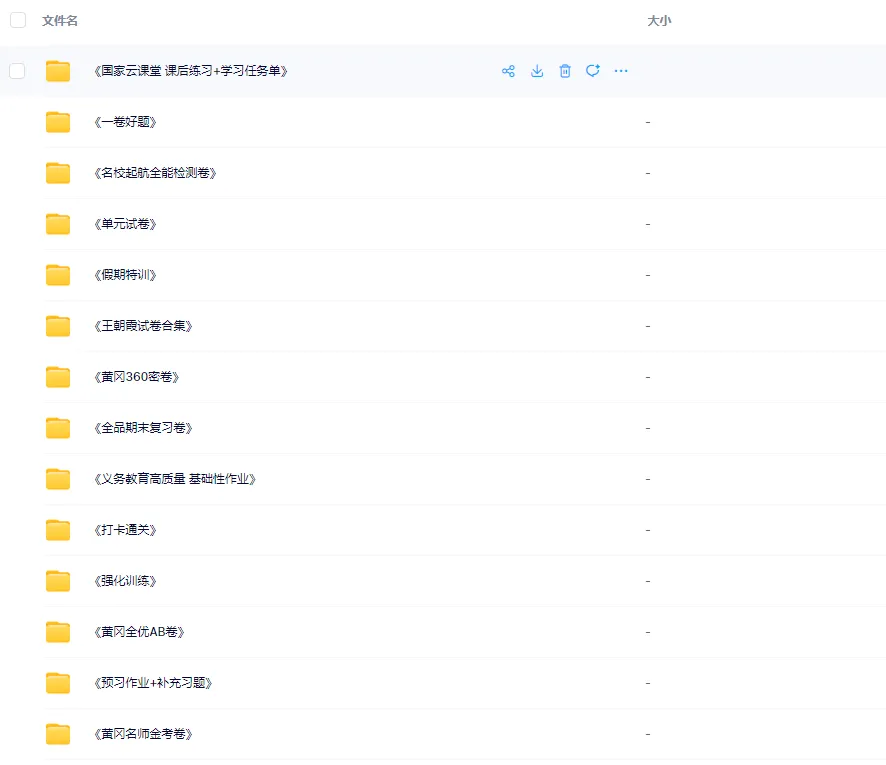
Task: Click folder icon of 一卷好题
Action: tap(58, 122)
